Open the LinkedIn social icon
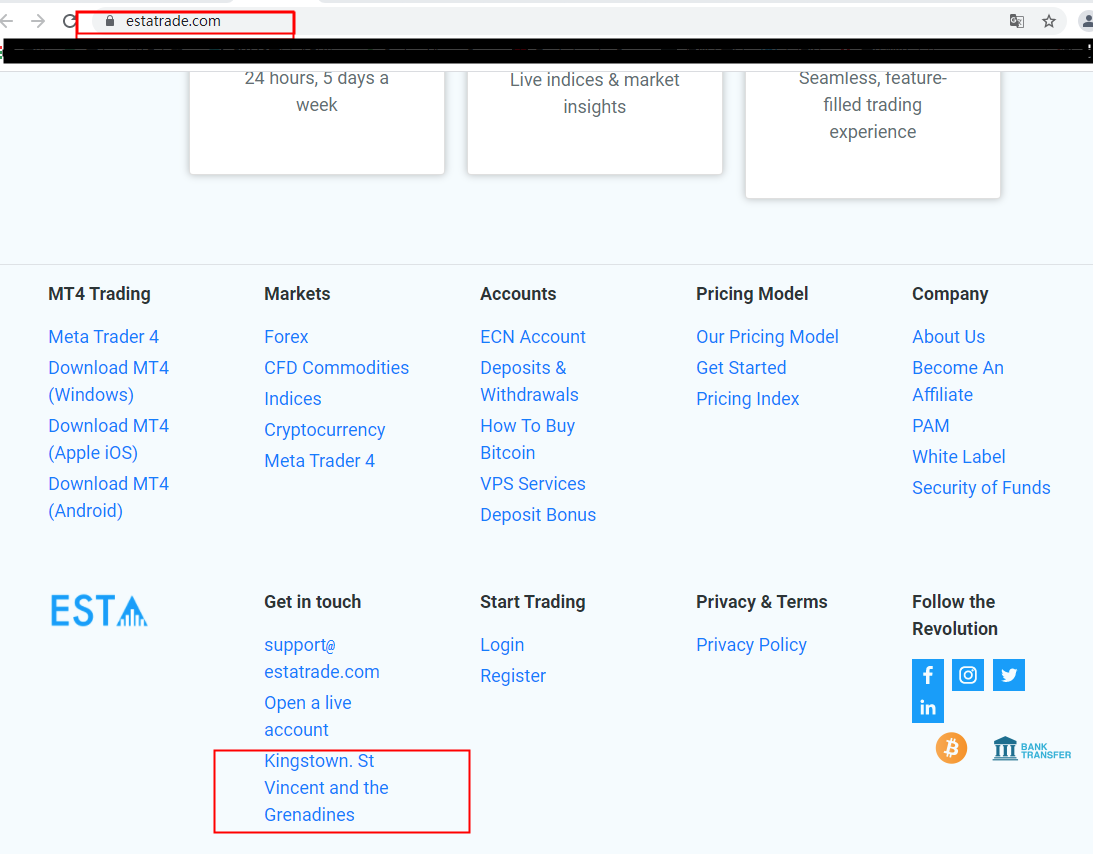Screen dimensions: 1093x854 (x=928, y=708)
